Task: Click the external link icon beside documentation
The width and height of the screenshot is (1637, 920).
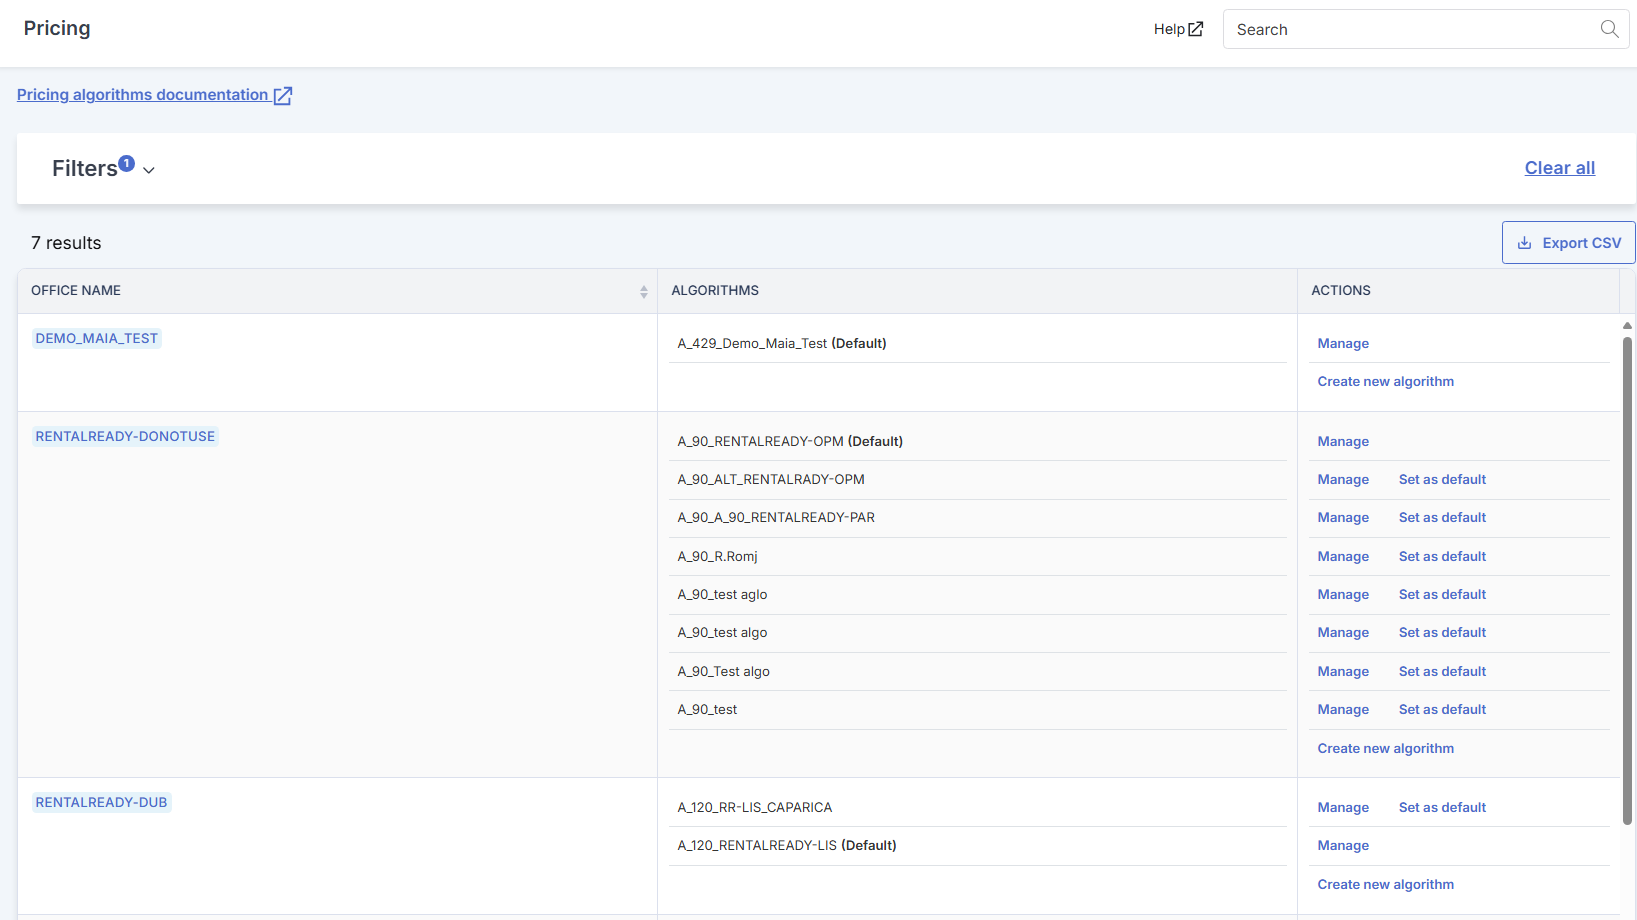Action: 283,95
